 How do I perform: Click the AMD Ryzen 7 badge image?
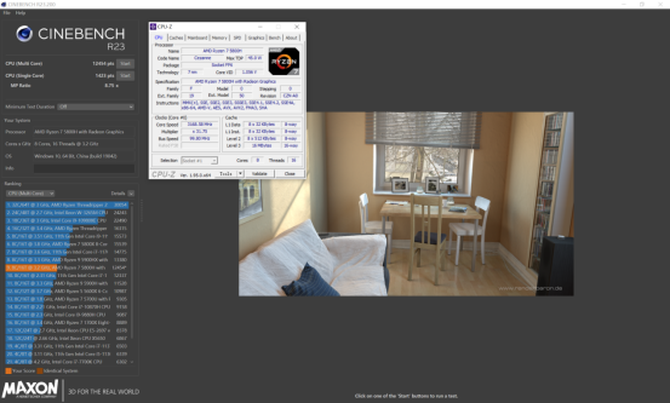(284, 61)
